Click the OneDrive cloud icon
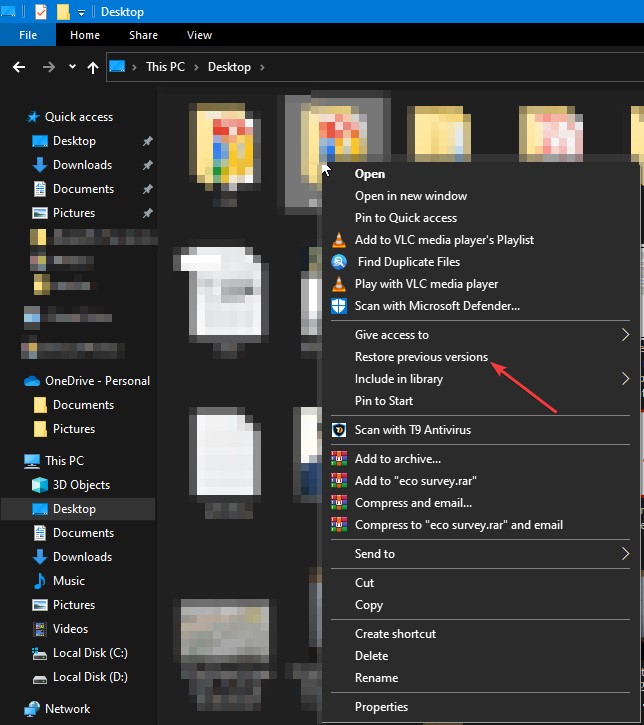This screenshot has width=644, height=725. [x=32, y=381]
